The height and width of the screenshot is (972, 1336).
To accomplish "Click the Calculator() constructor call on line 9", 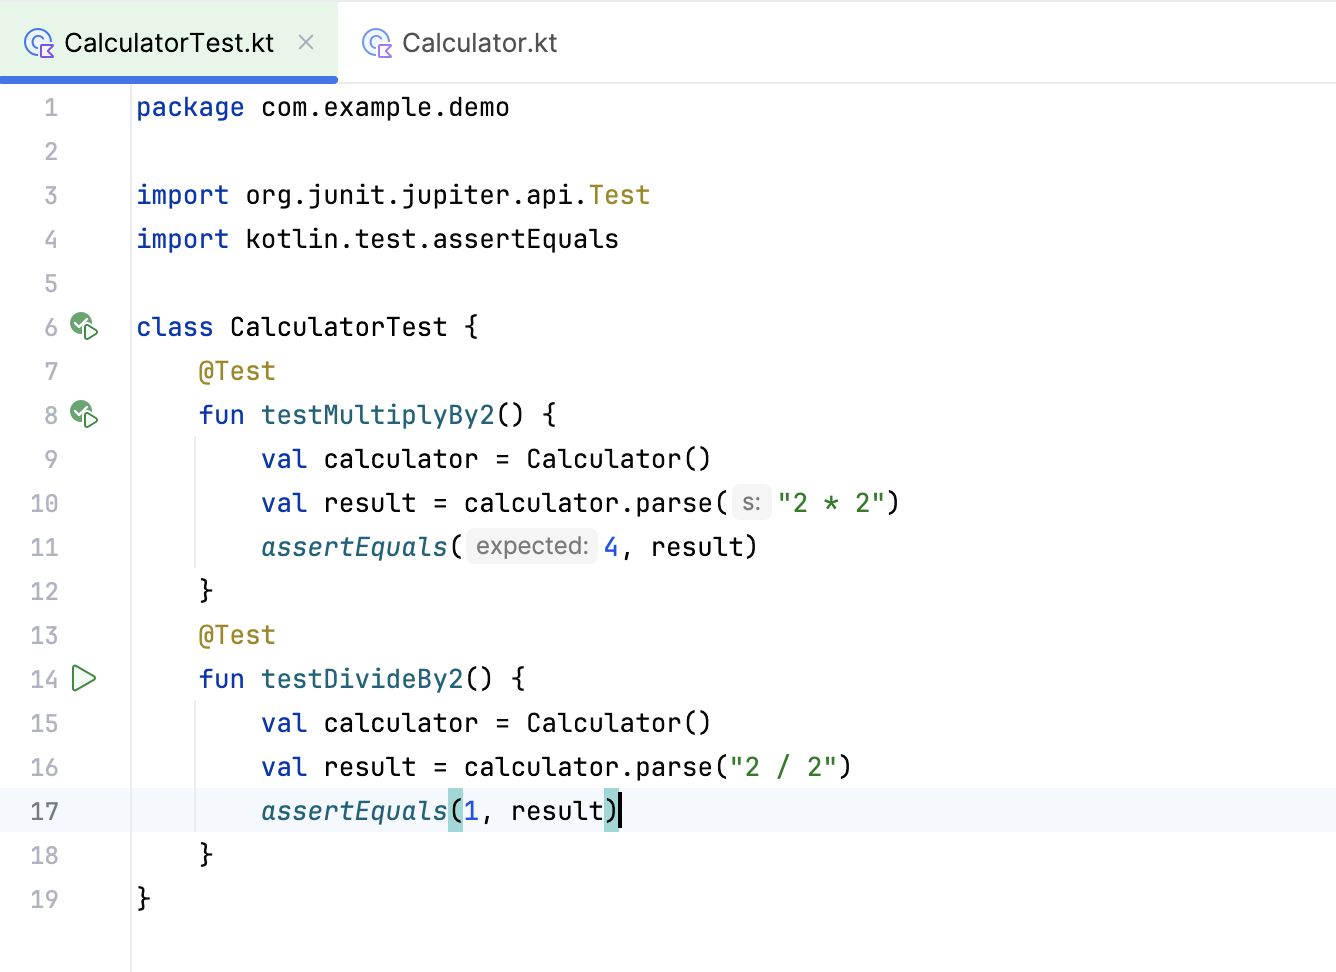I will 617,458.
